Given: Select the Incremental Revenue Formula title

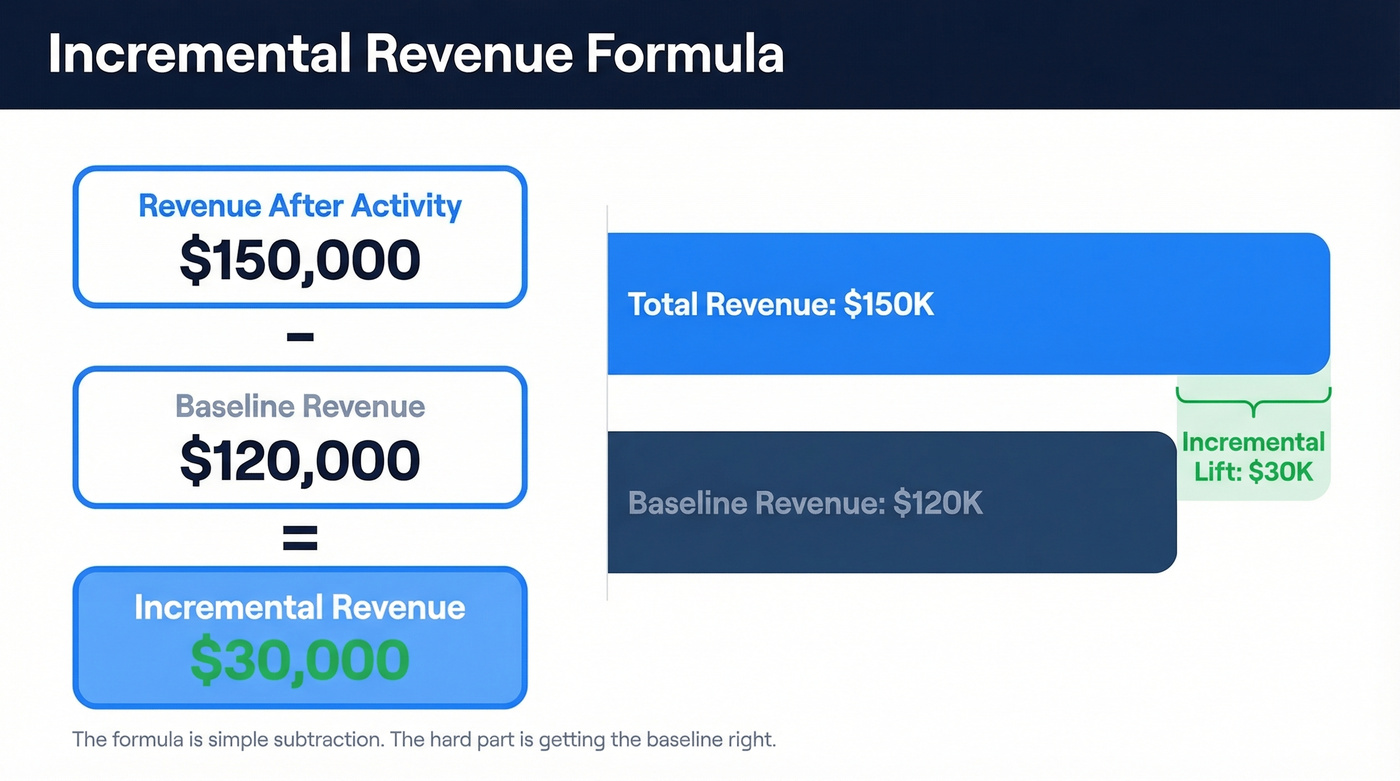Looking at the screenshot, I should 416,54.
